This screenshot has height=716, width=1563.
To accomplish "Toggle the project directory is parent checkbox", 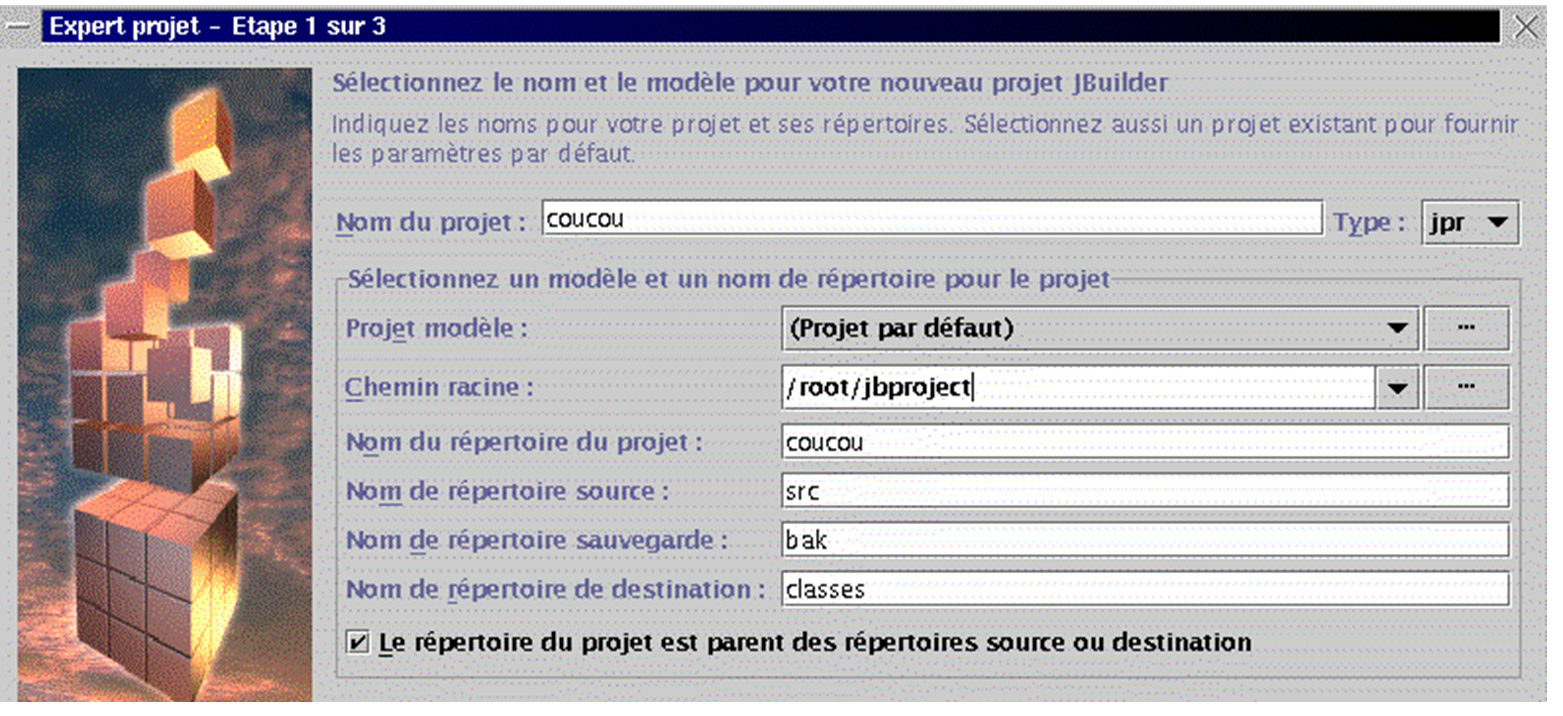I will (356, 642).
